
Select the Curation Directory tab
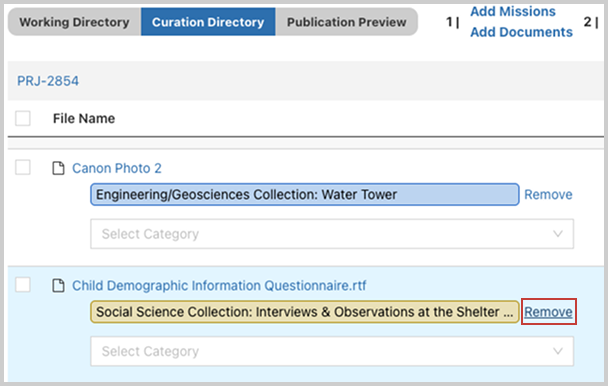(208, 22)
